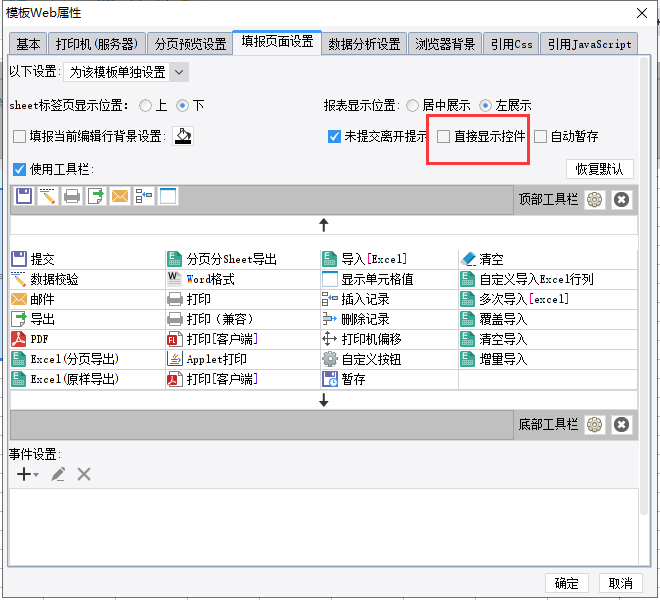The width and height of the screenshot is (660, 600).
Task: Click the vertical scrollbar of the dialog
Action: 644,286
